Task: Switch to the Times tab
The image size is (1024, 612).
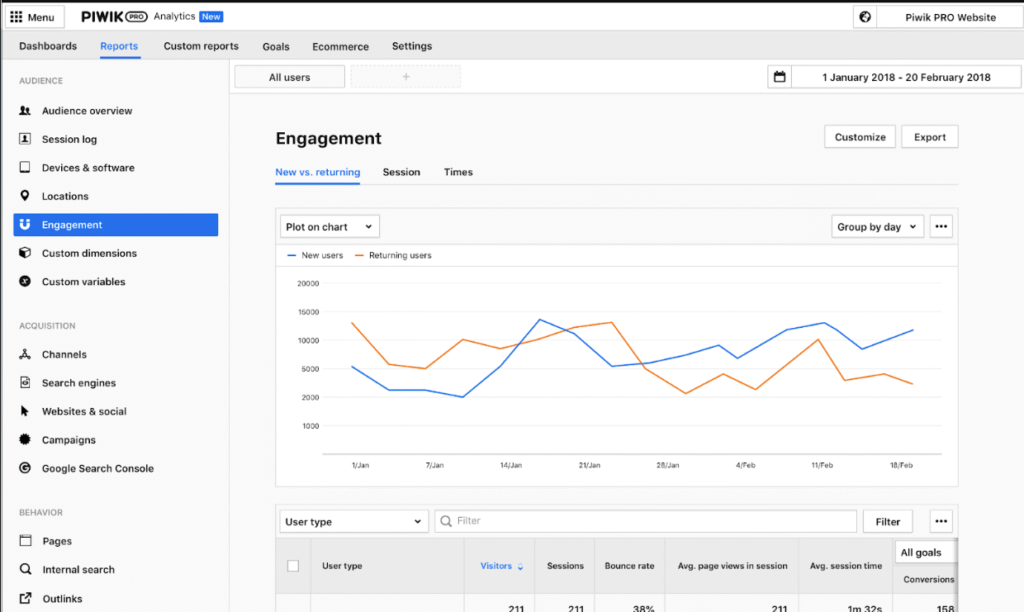Action: [x=458, y=172]
